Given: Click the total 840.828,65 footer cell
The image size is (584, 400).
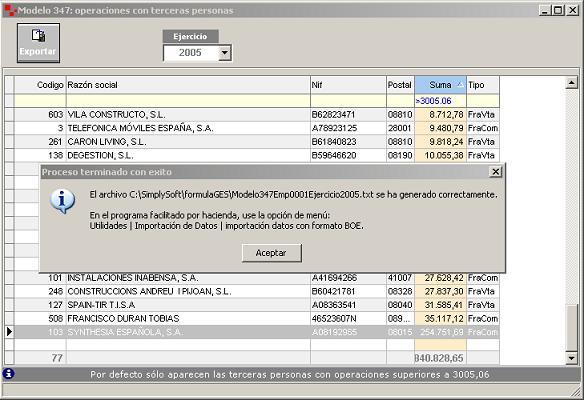Looking at the screenshot, I should [x=441, y=358].
